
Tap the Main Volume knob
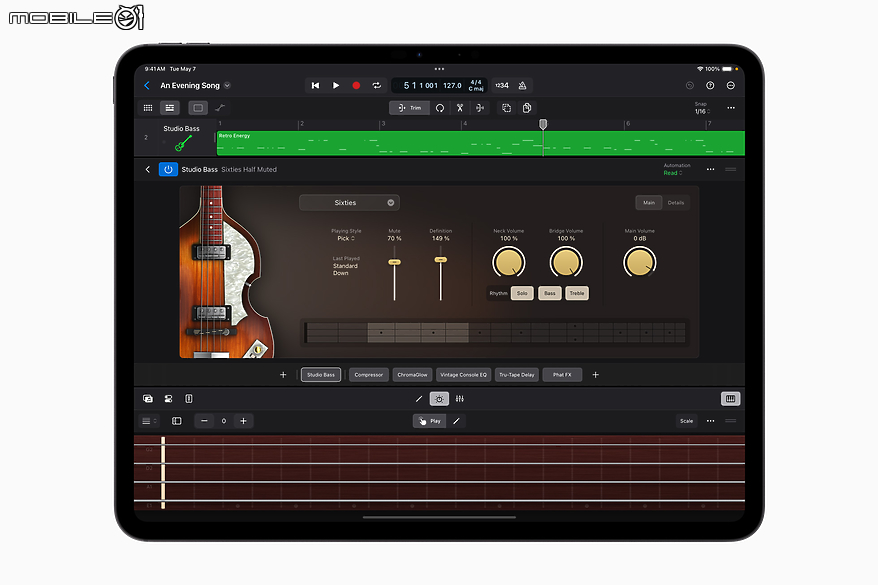(639, 263)
